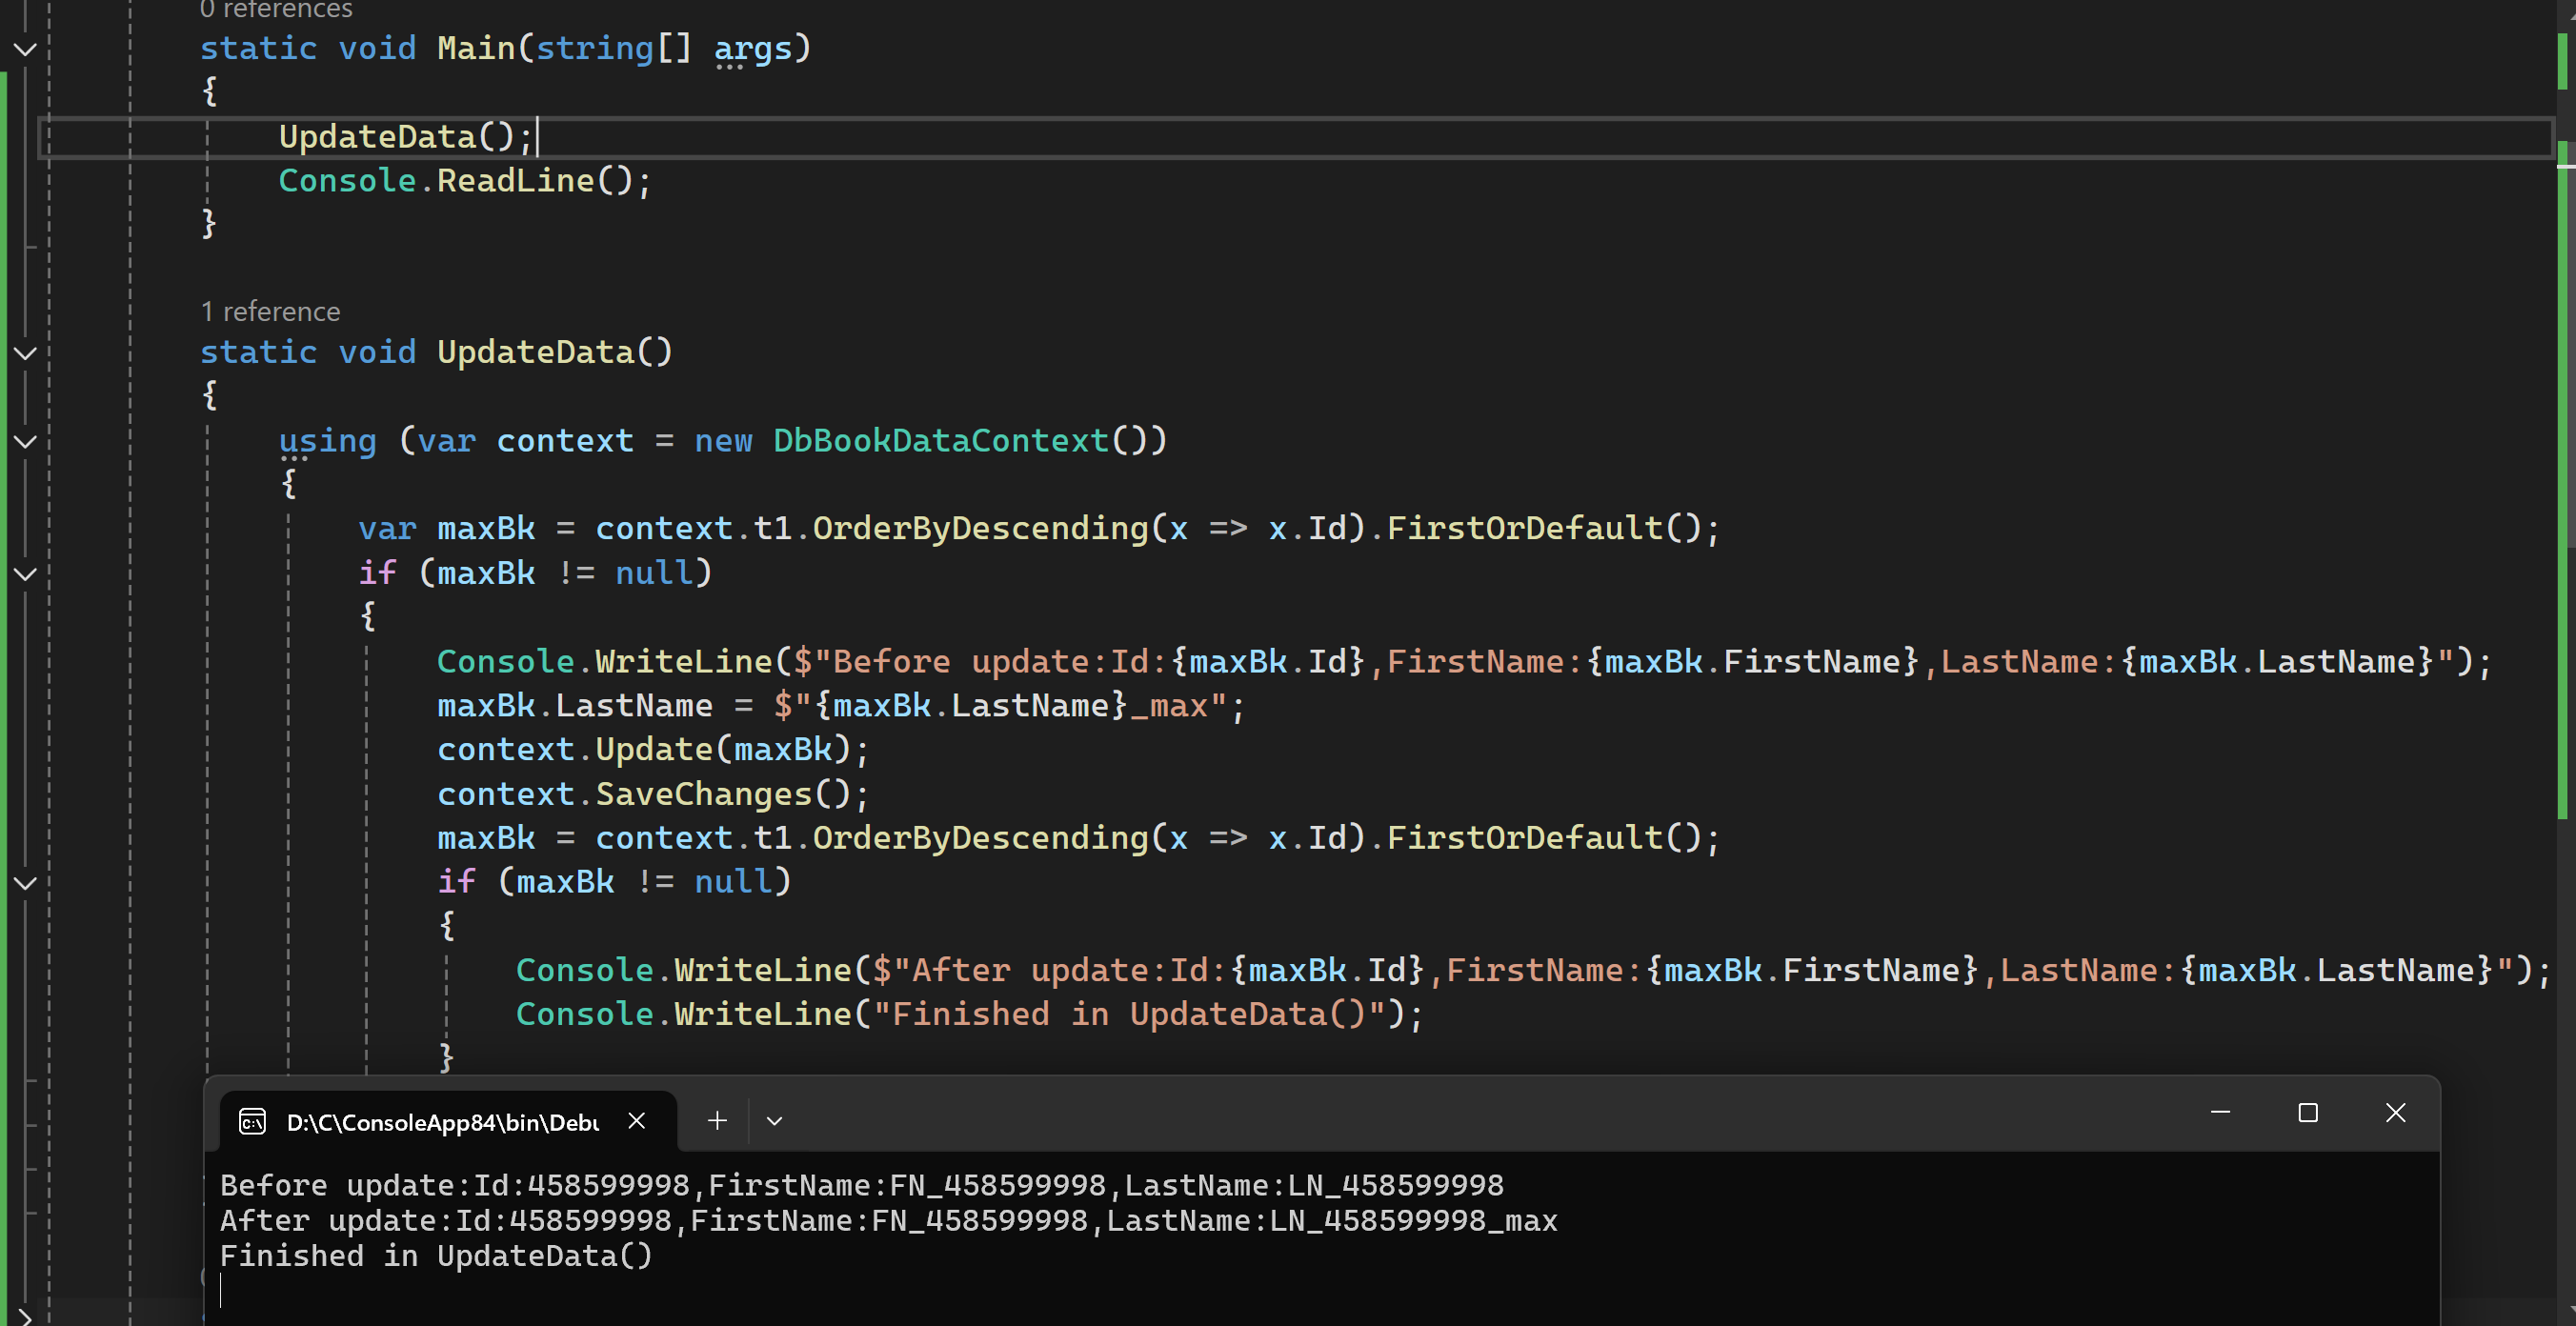Add a new terminal tab with the plus icon
Screen dimensions: 2576x1326
click(717, 1121)
